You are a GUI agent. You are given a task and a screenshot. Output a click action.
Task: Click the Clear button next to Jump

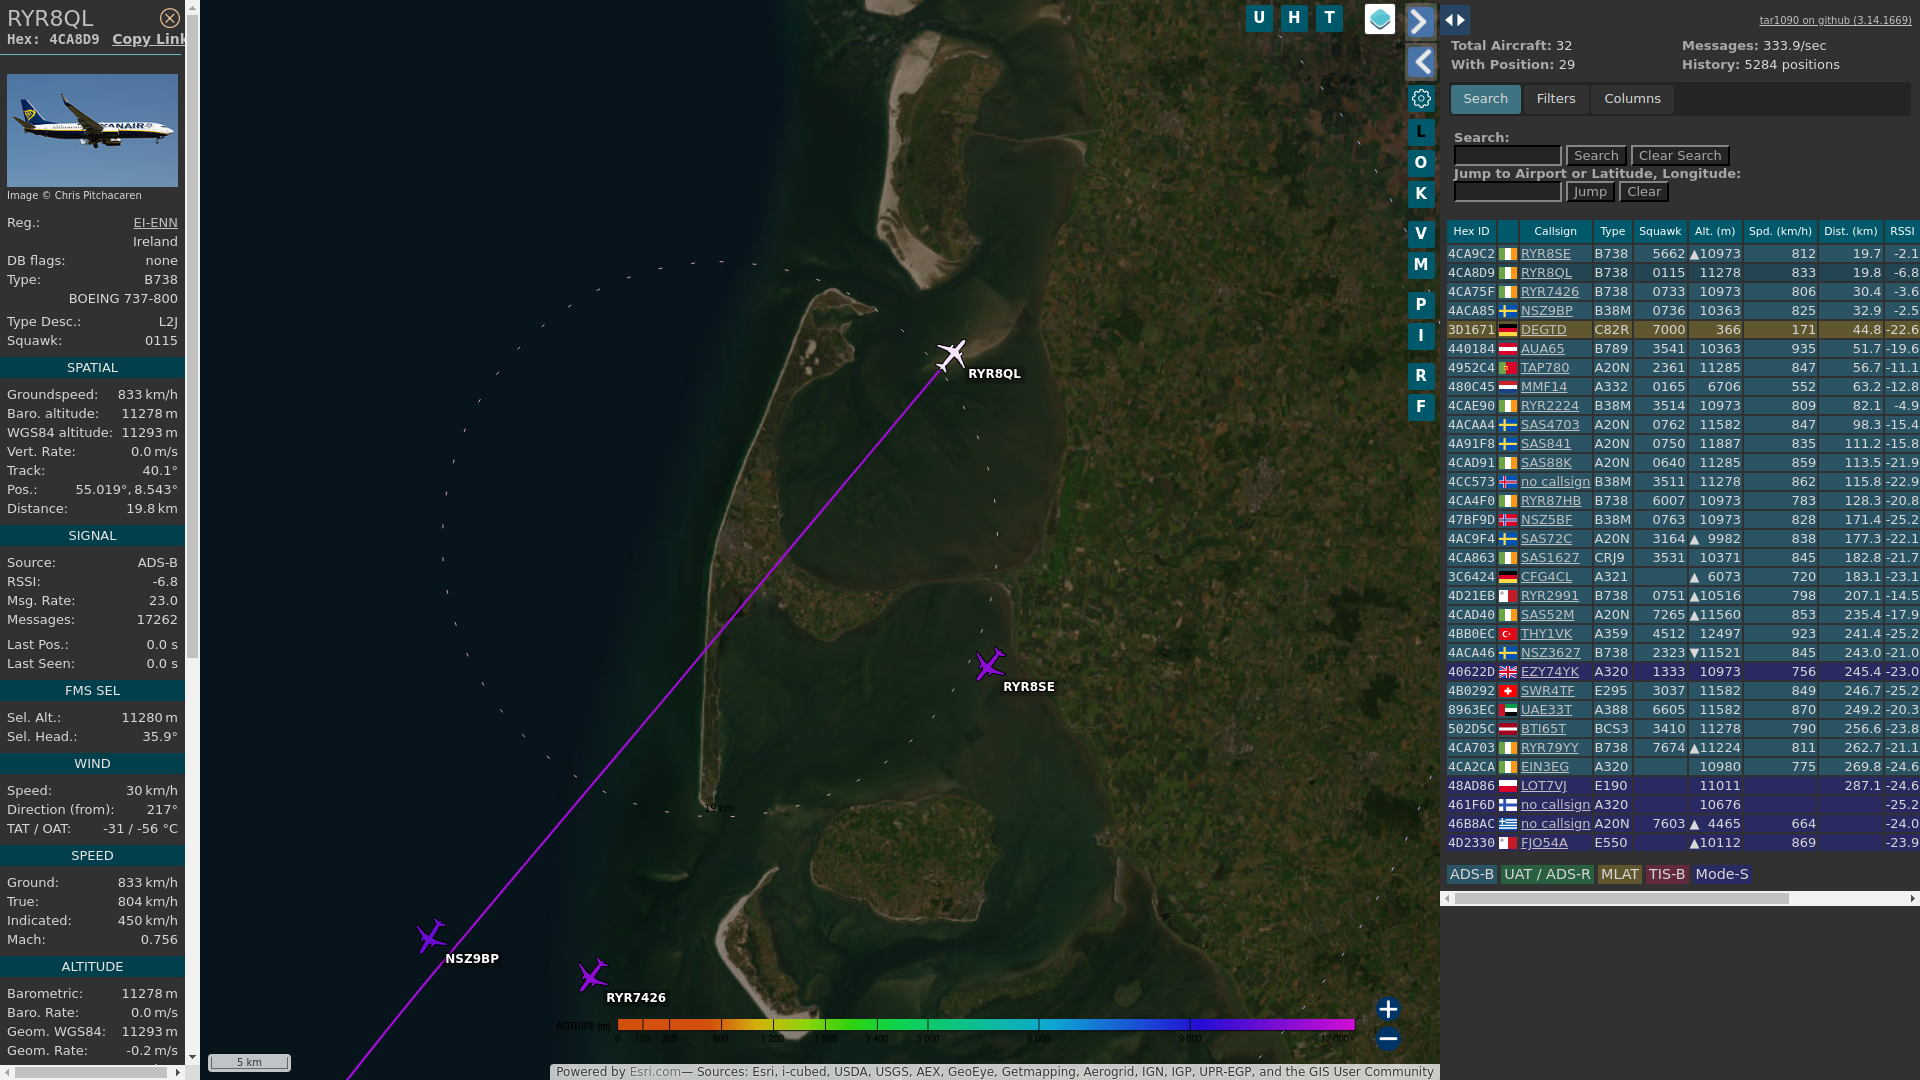[x=1644, y=192]
